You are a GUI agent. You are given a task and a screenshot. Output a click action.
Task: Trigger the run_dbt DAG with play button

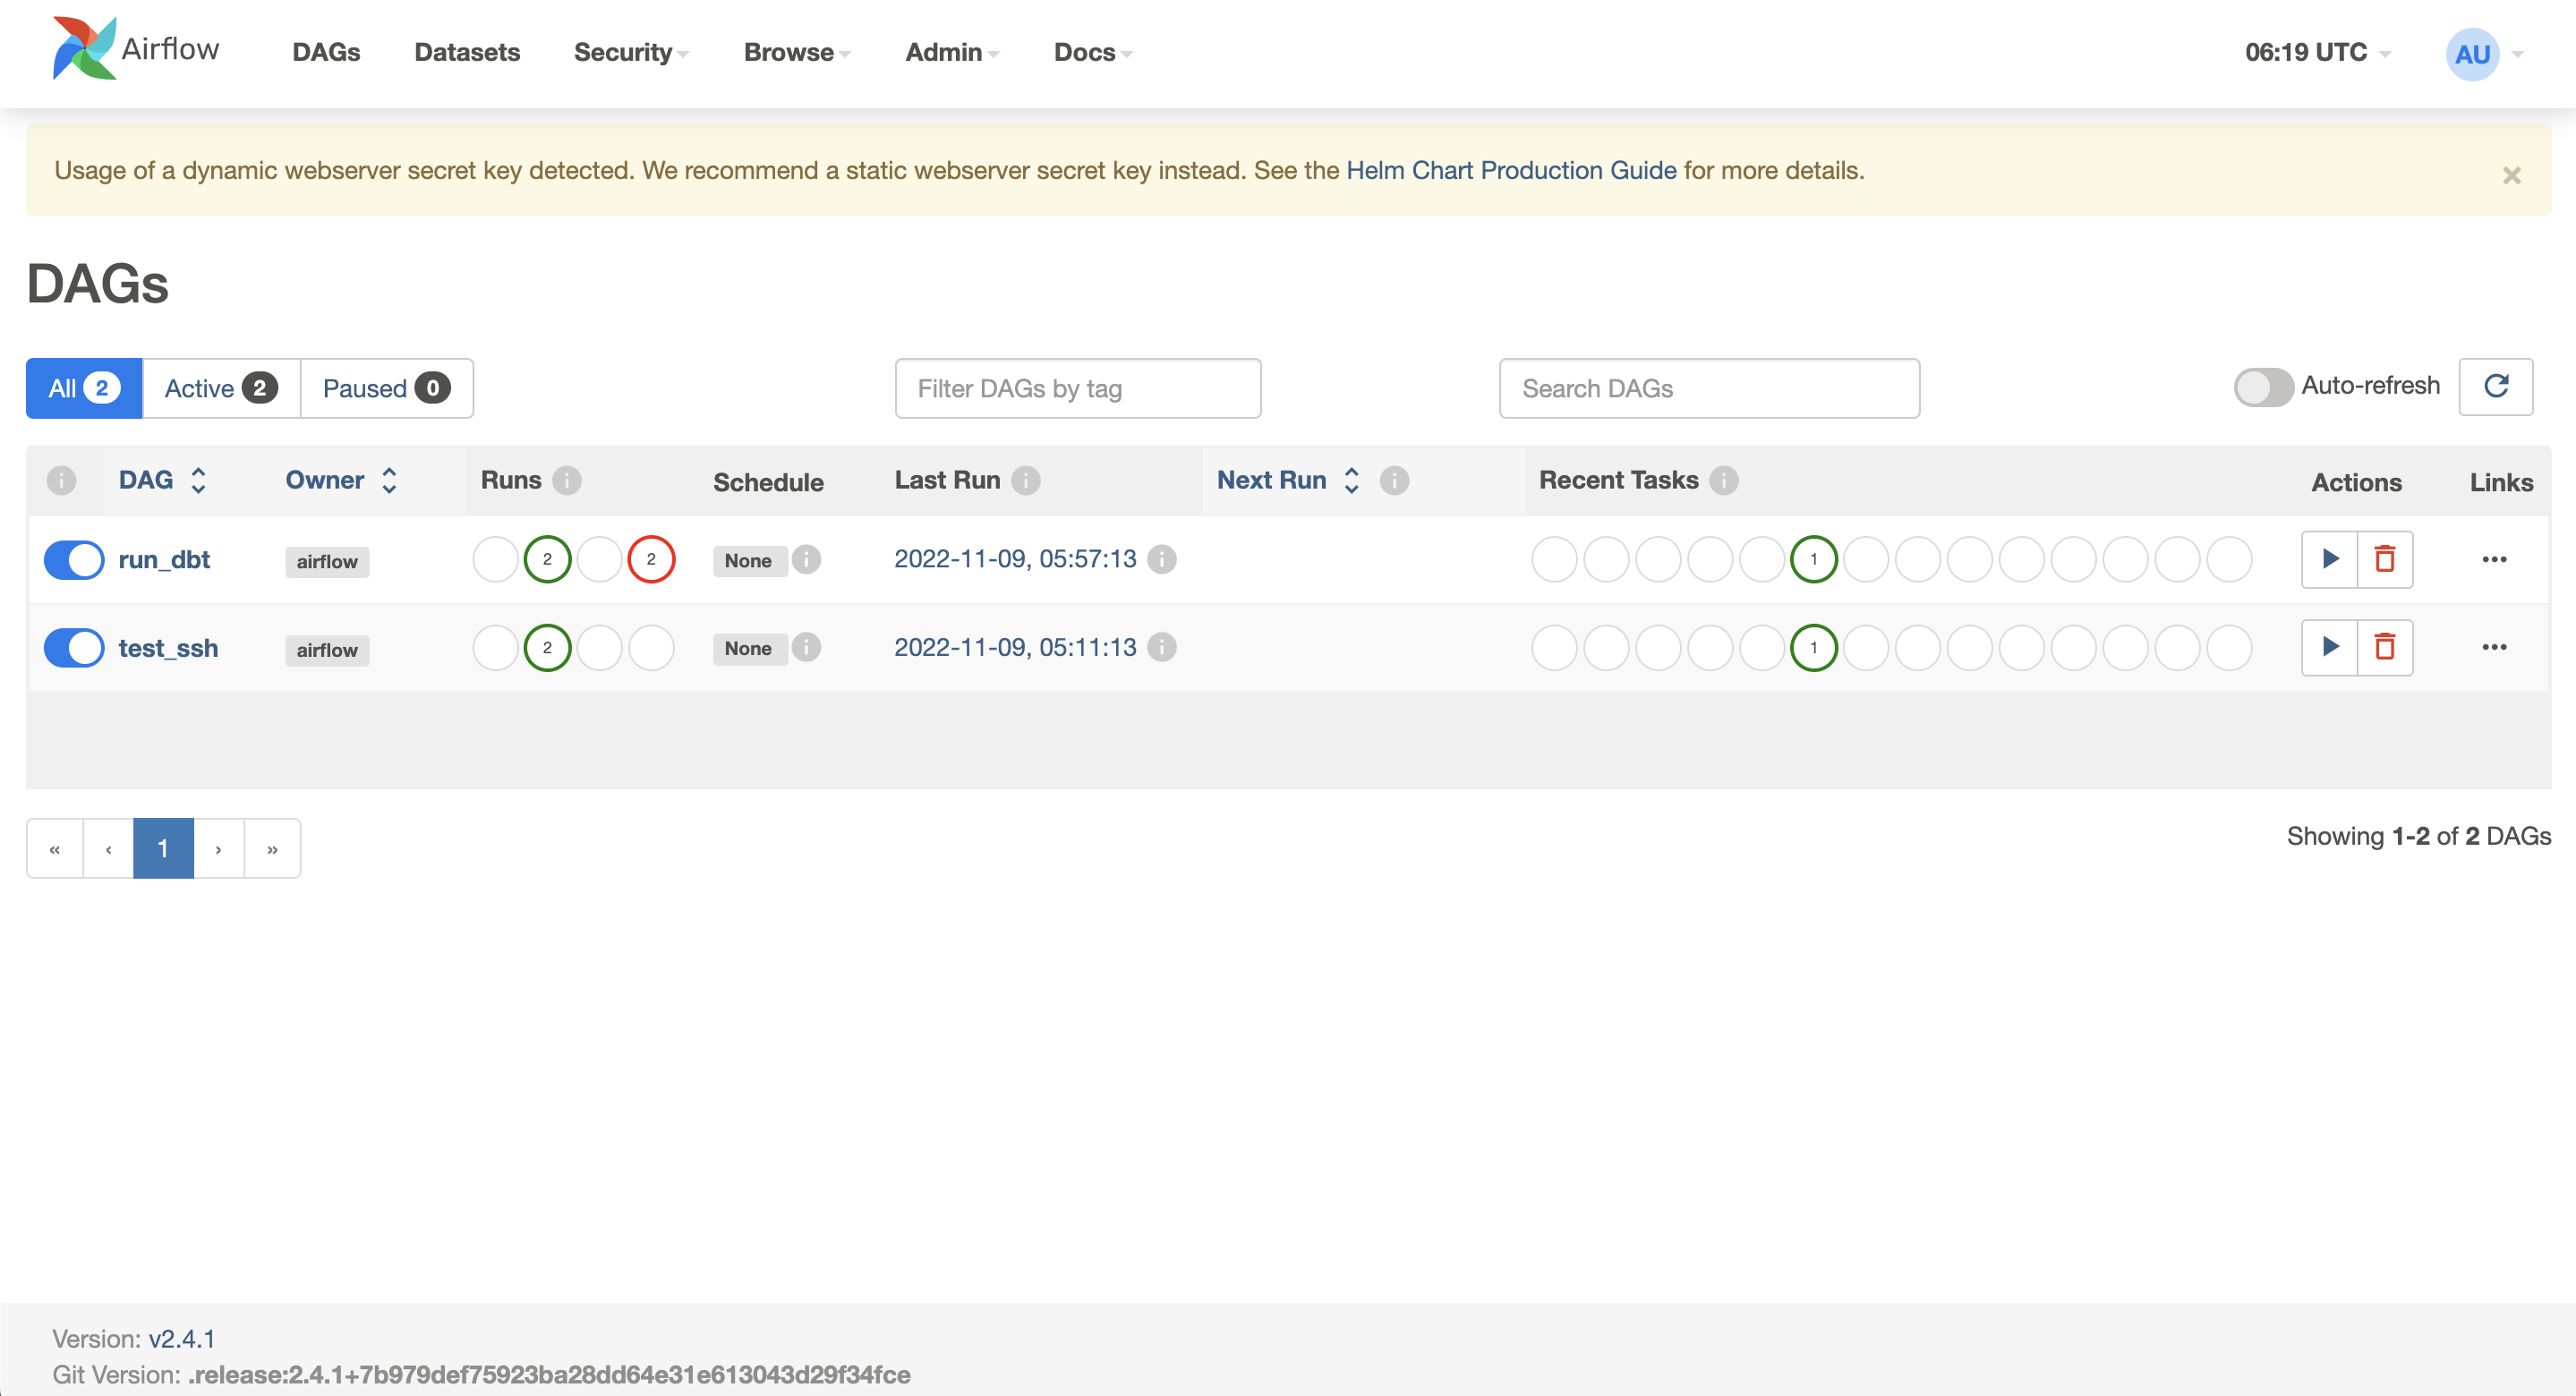tap(2329, 559)
